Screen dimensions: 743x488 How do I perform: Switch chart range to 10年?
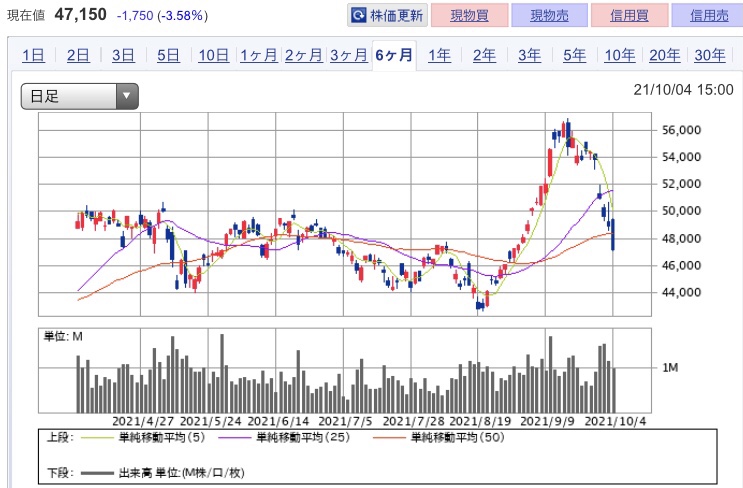[620, 55]
